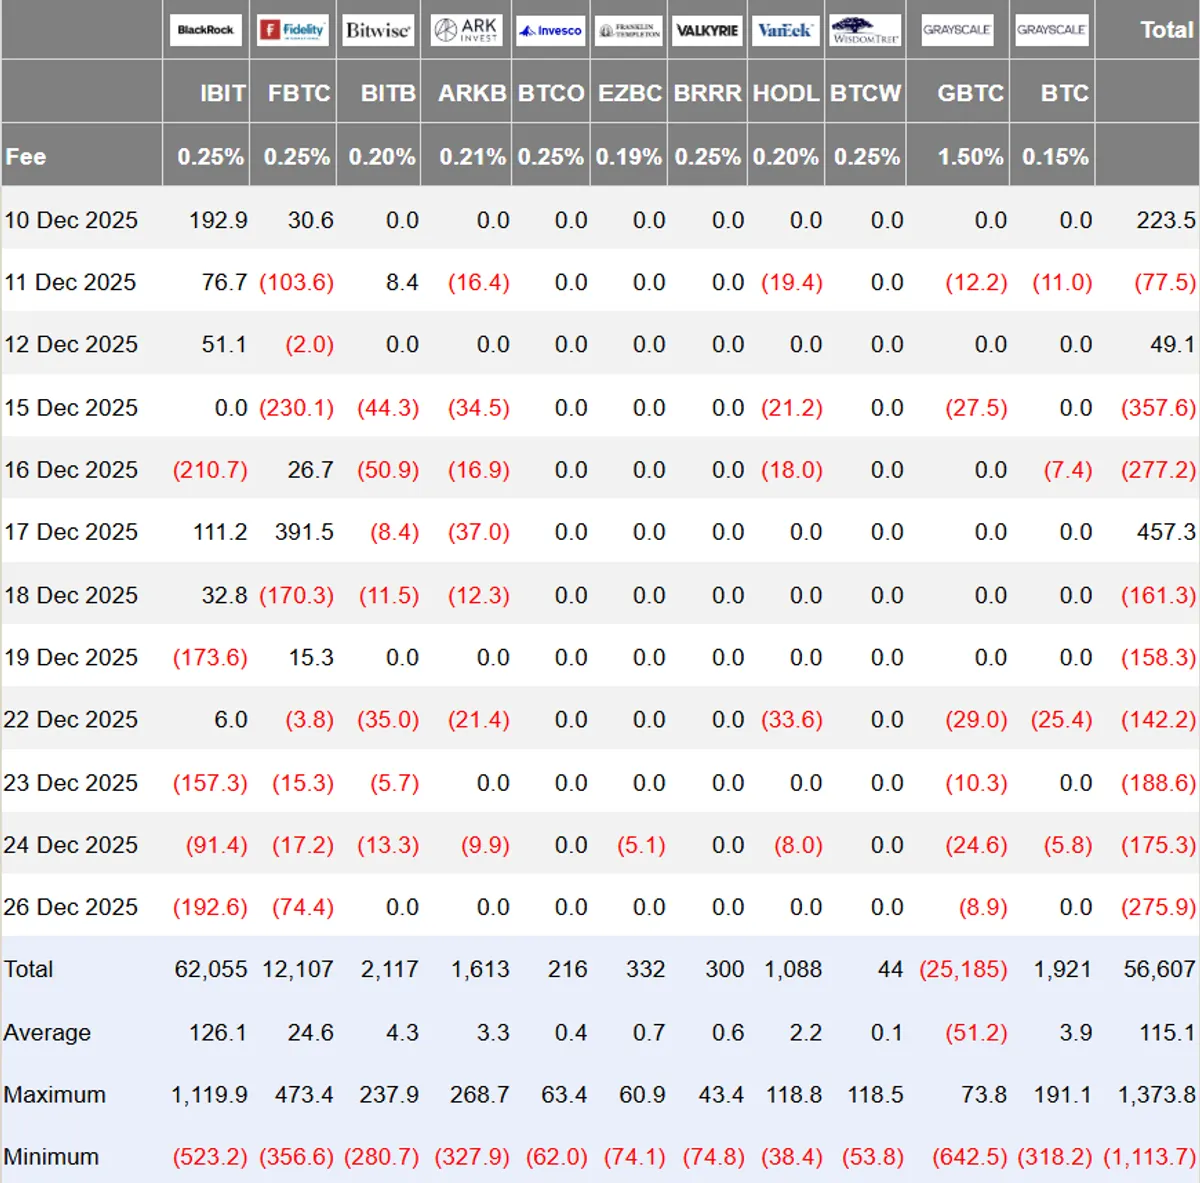Click the Total column header
Image resolution: width=1200 pixels, height=1183 pixels.
pyautogui.click(x=1167, y=30)
